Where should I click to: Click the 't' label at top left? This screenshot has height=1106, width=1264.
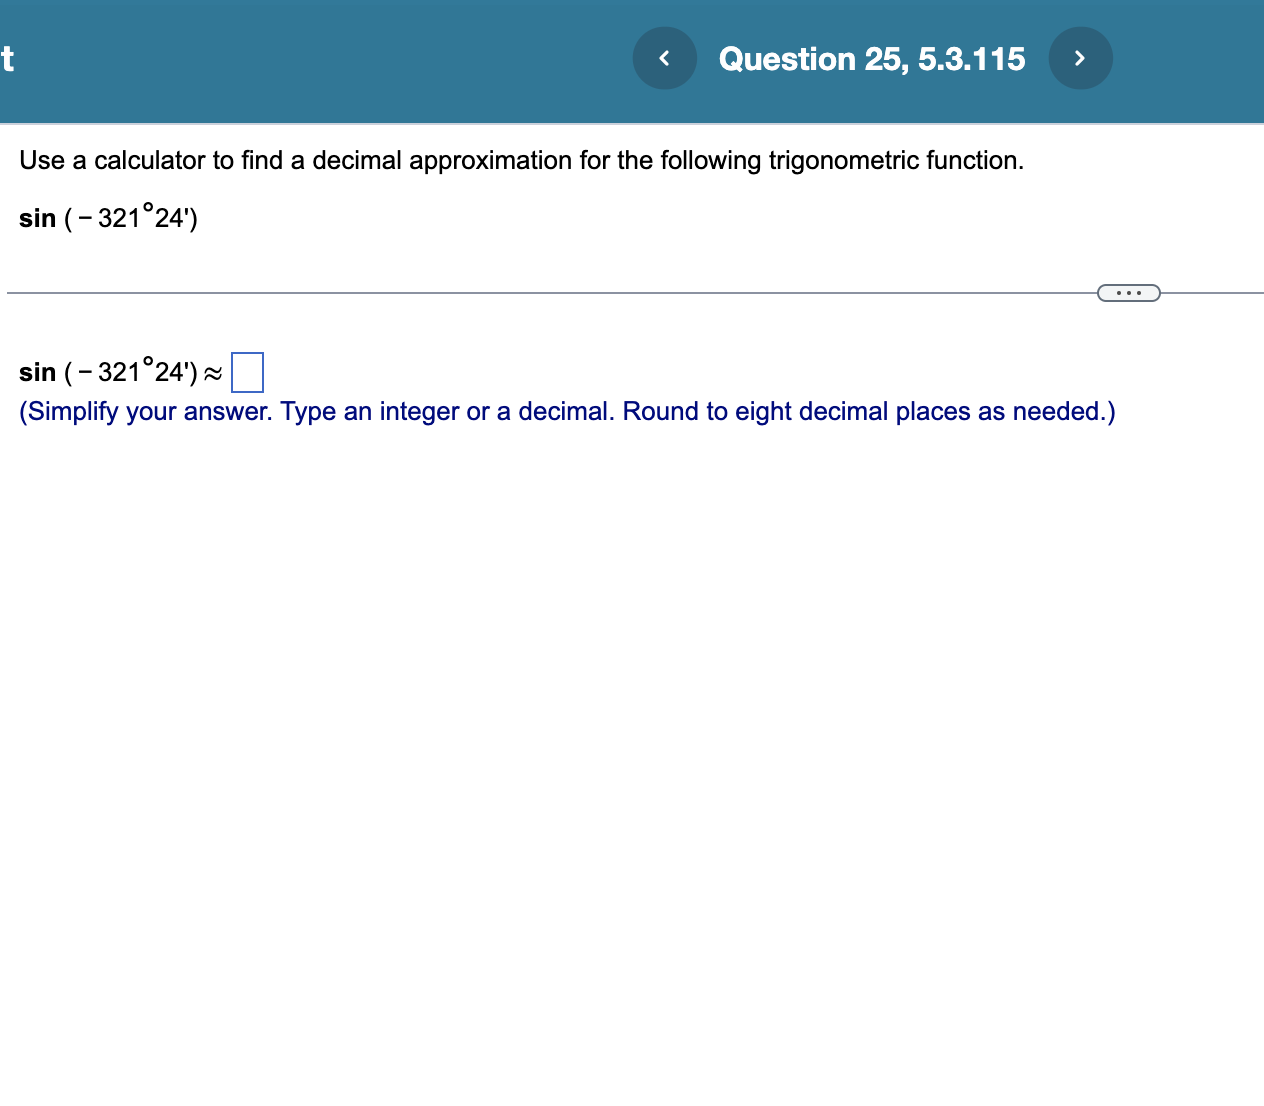7,60
